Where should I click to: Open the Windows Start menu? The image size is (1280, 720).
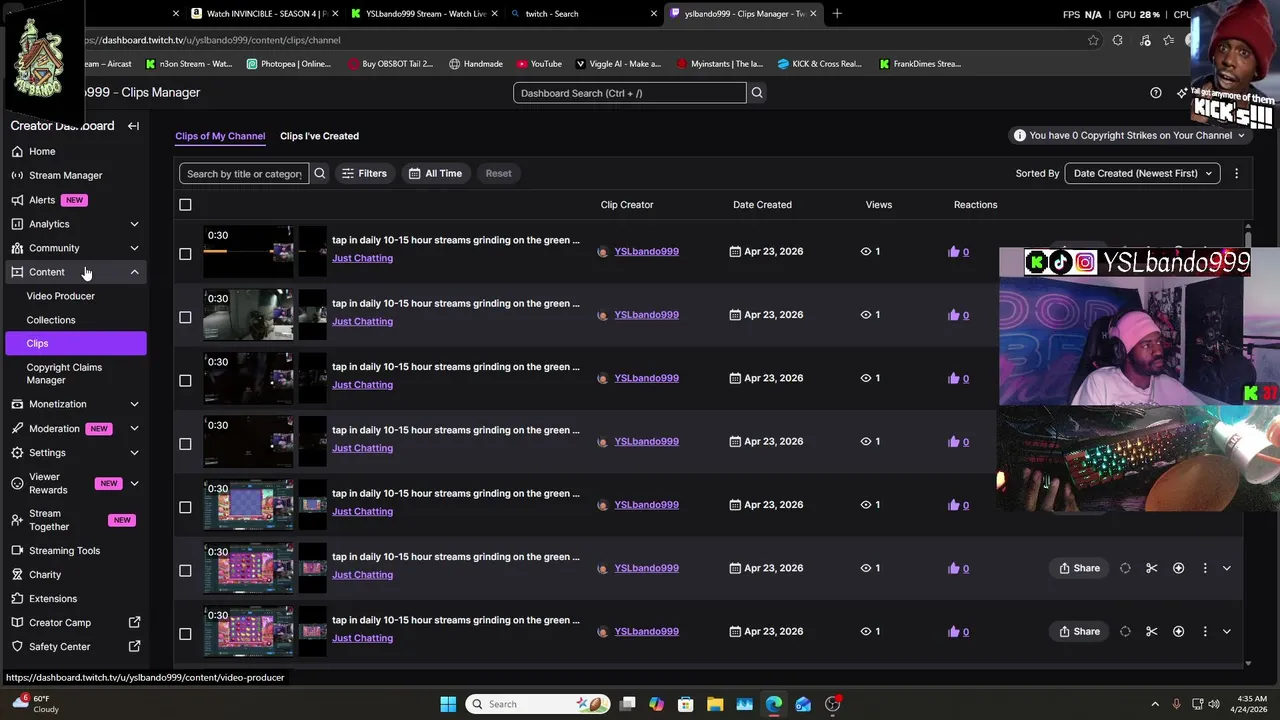(448, 704)
